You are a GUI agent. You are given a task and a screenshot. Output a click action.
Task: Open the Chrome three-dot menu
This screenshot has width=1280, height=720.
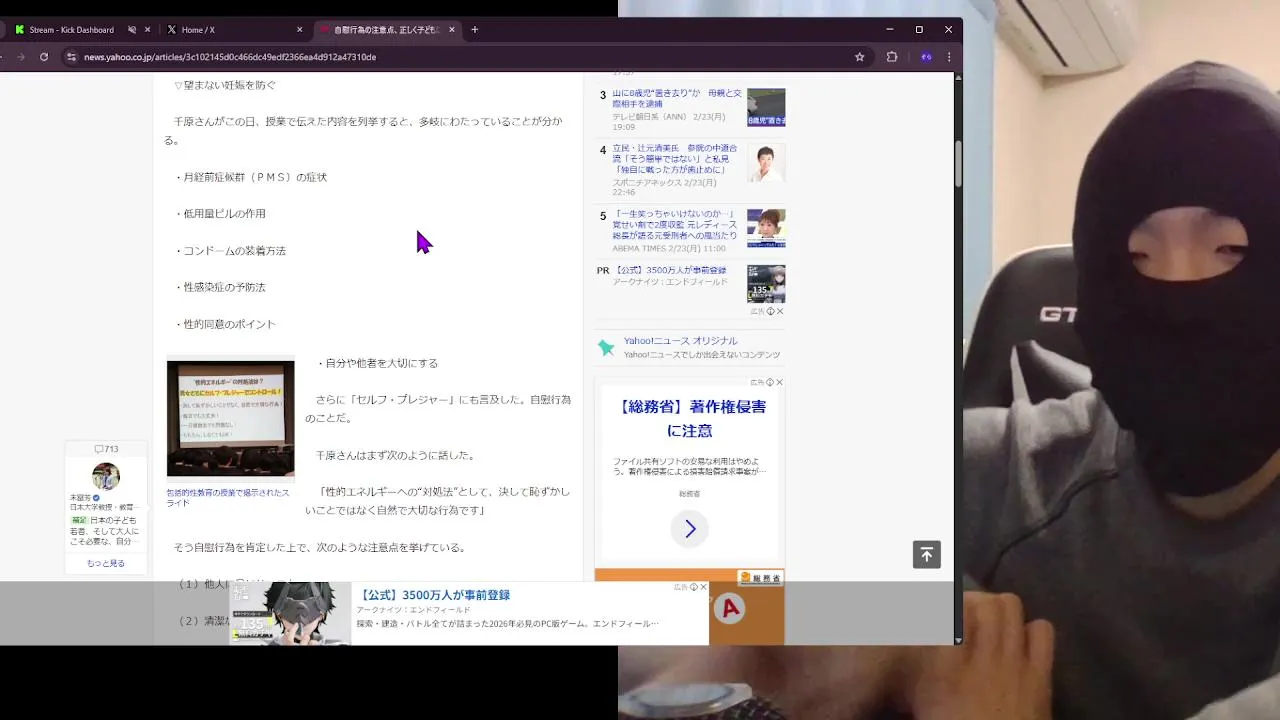pyautogui.click(x=949, y=57)
